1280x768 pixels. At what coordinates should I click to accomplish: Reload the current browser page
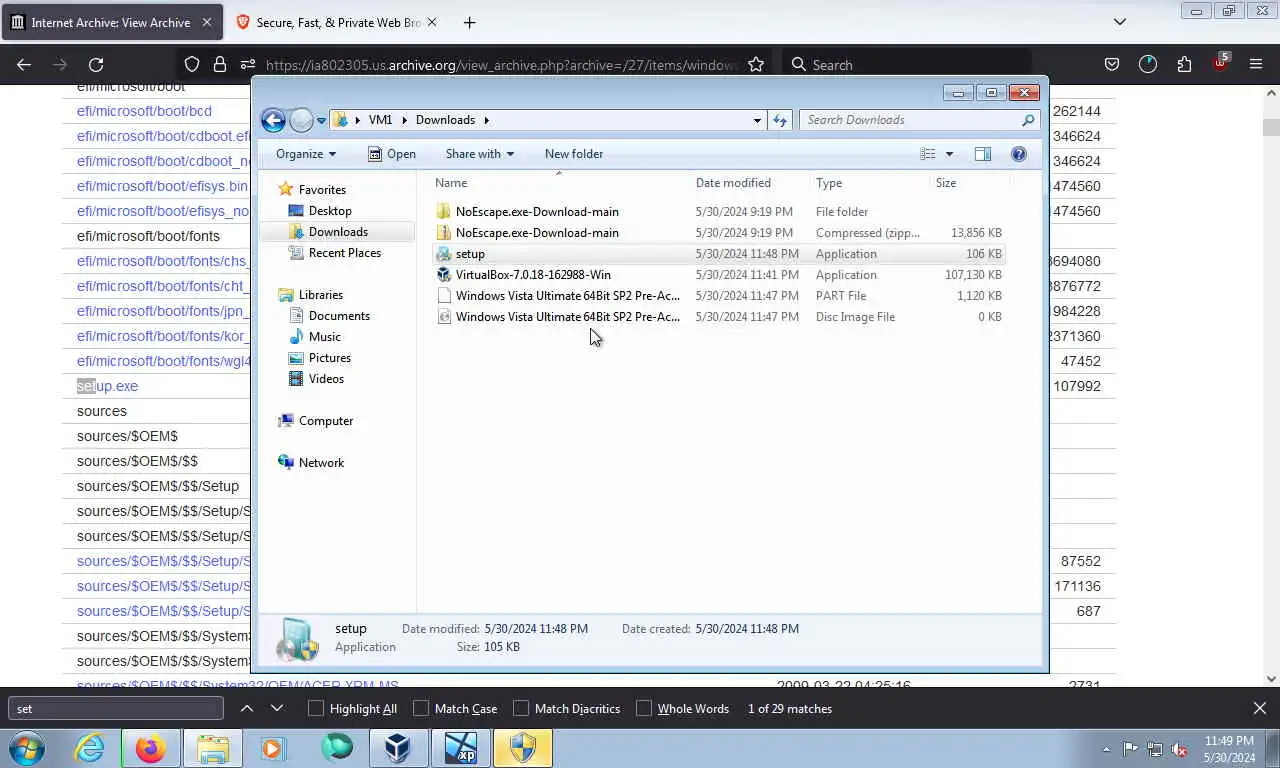(x=96, y=65)
